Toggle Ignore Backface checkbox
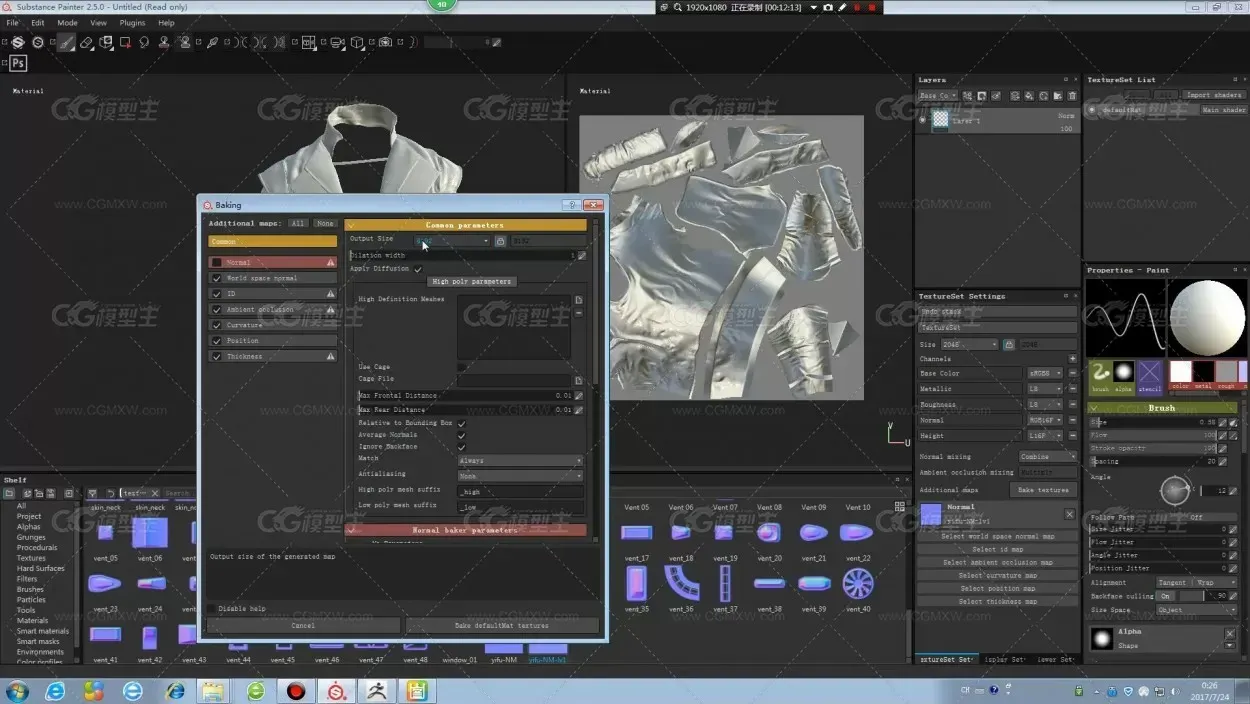 pyautogui.click(x=462, y=447)
